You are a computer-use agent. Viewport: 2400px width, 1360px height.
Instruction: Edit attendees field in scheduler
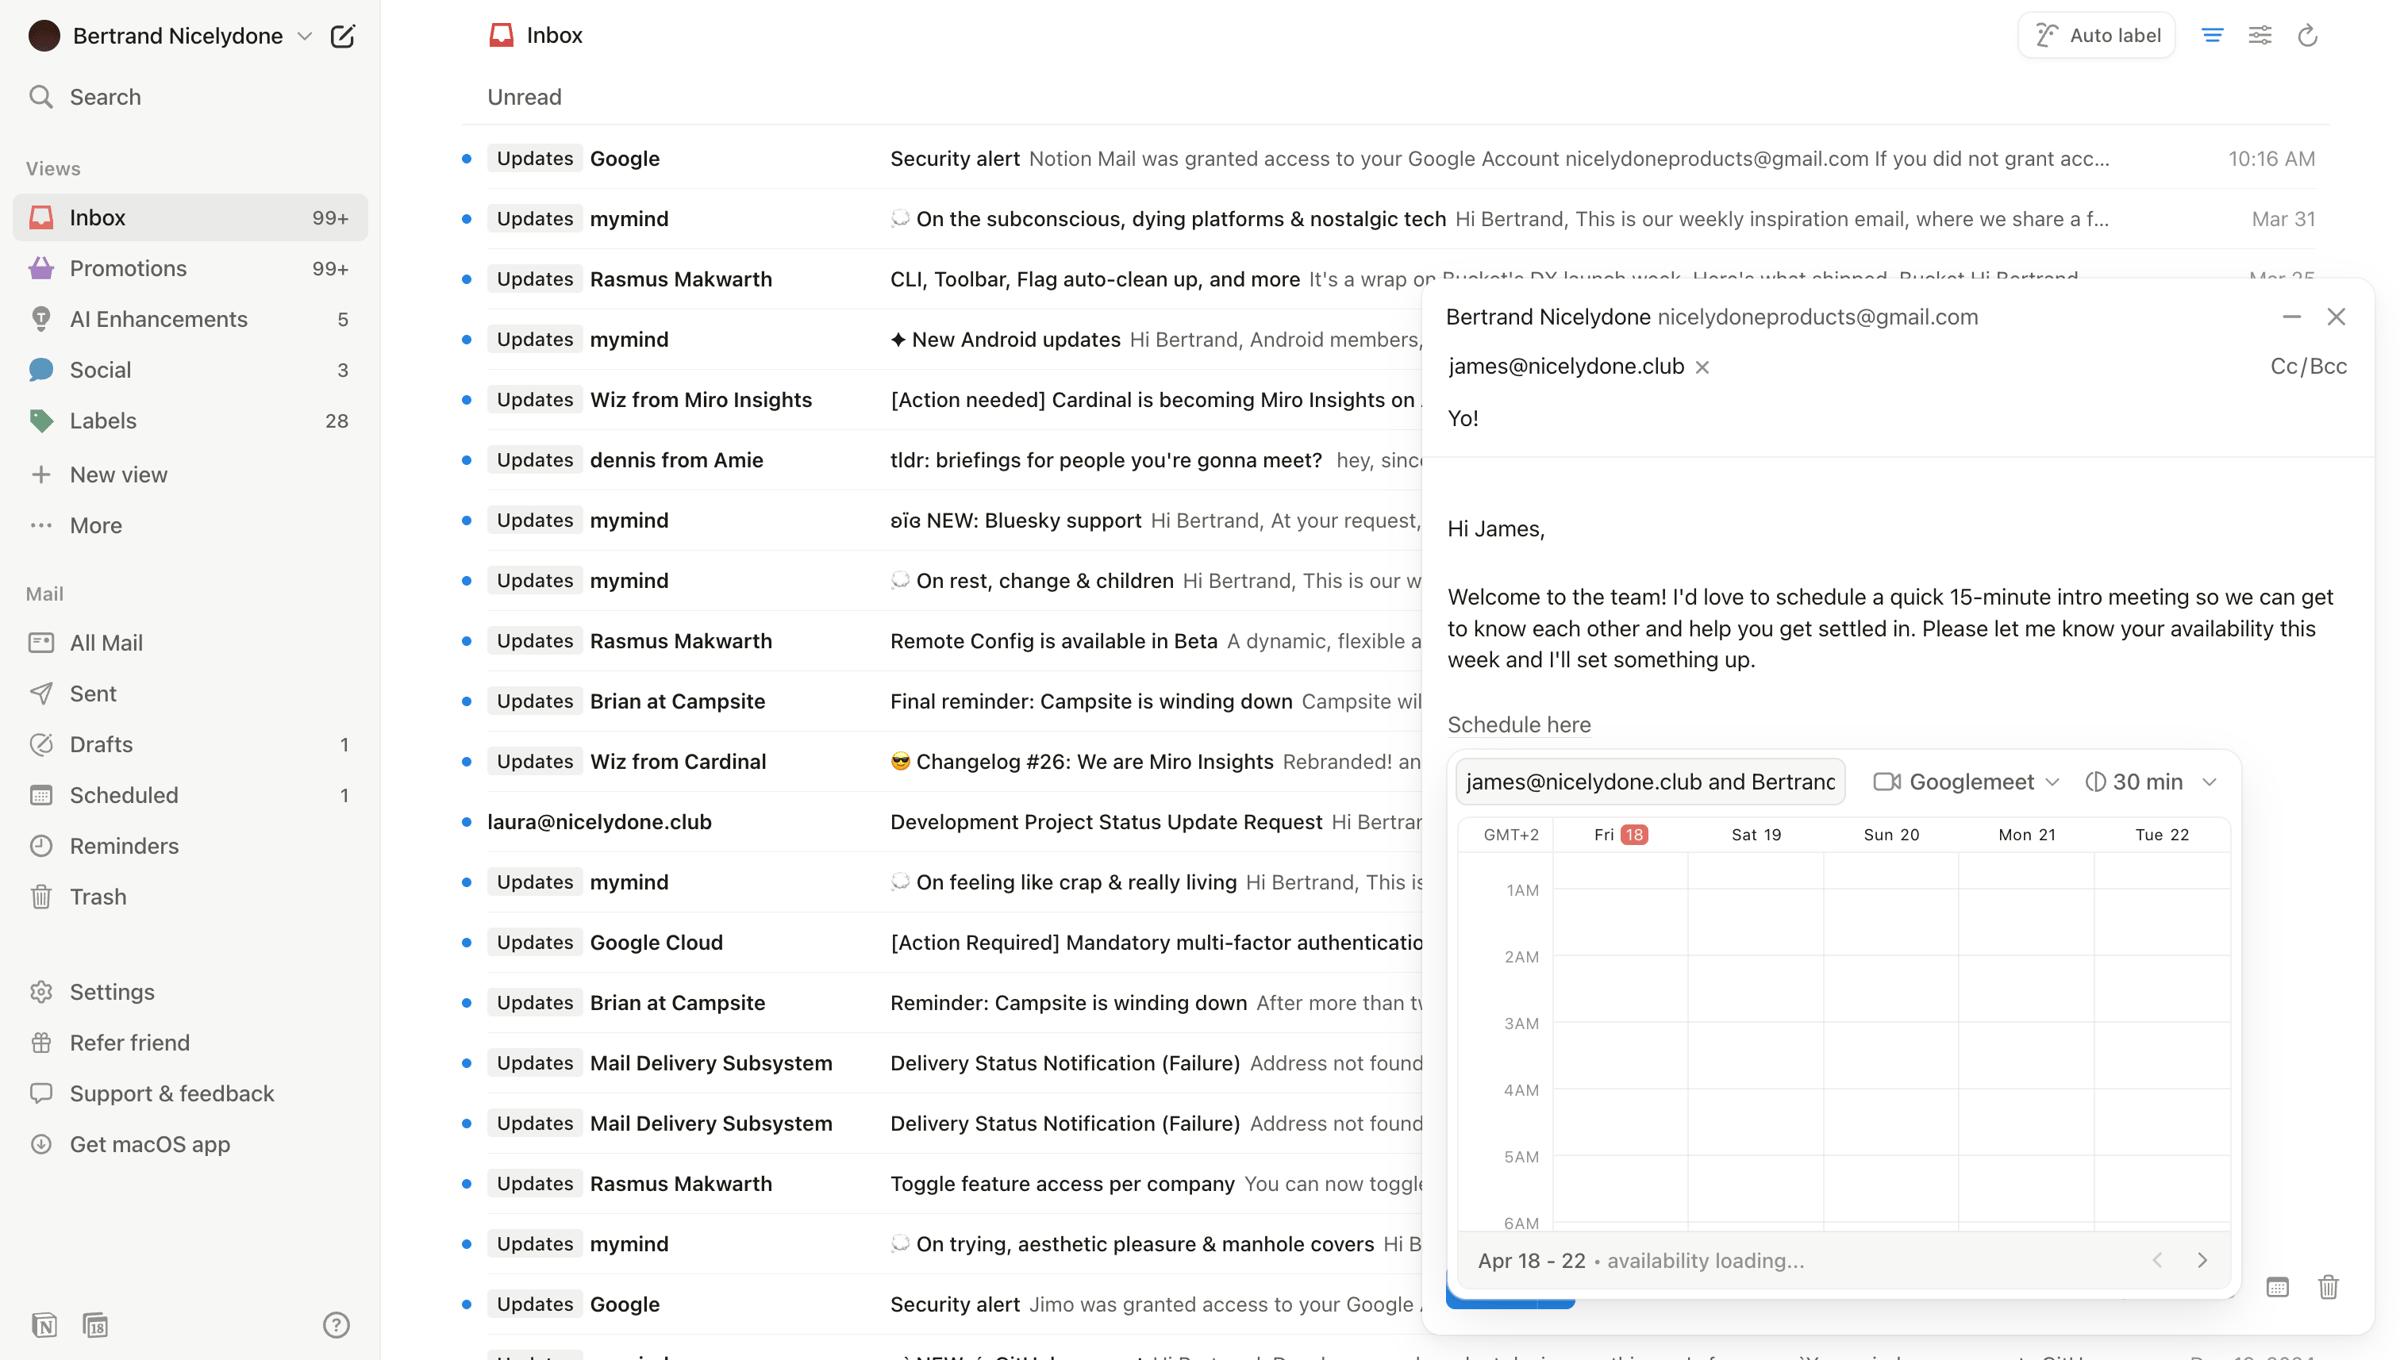(1650, 782)
